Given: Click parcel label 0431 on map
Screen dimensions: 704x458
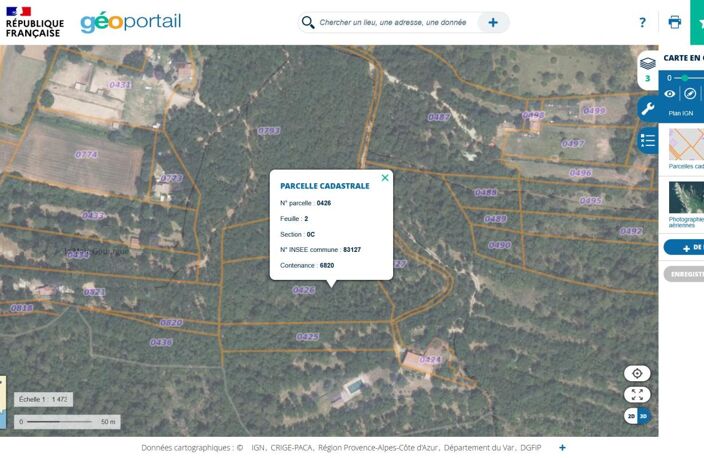Looking at the screenshot, I should click(120, 84).
